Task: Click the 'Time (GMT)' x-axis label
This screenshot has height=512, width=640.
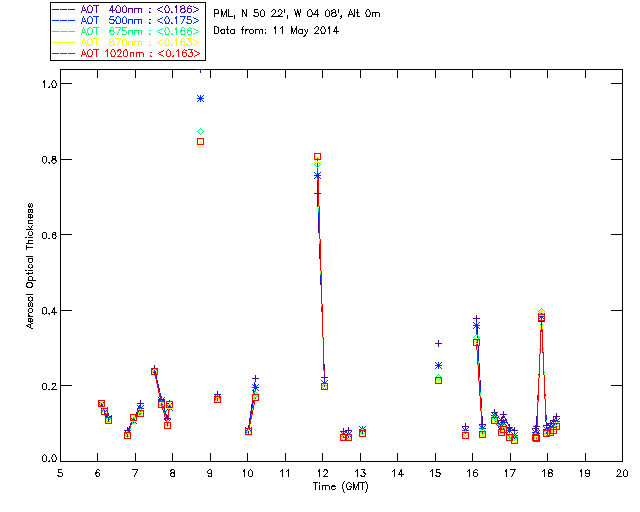Action: click(341, 486)
